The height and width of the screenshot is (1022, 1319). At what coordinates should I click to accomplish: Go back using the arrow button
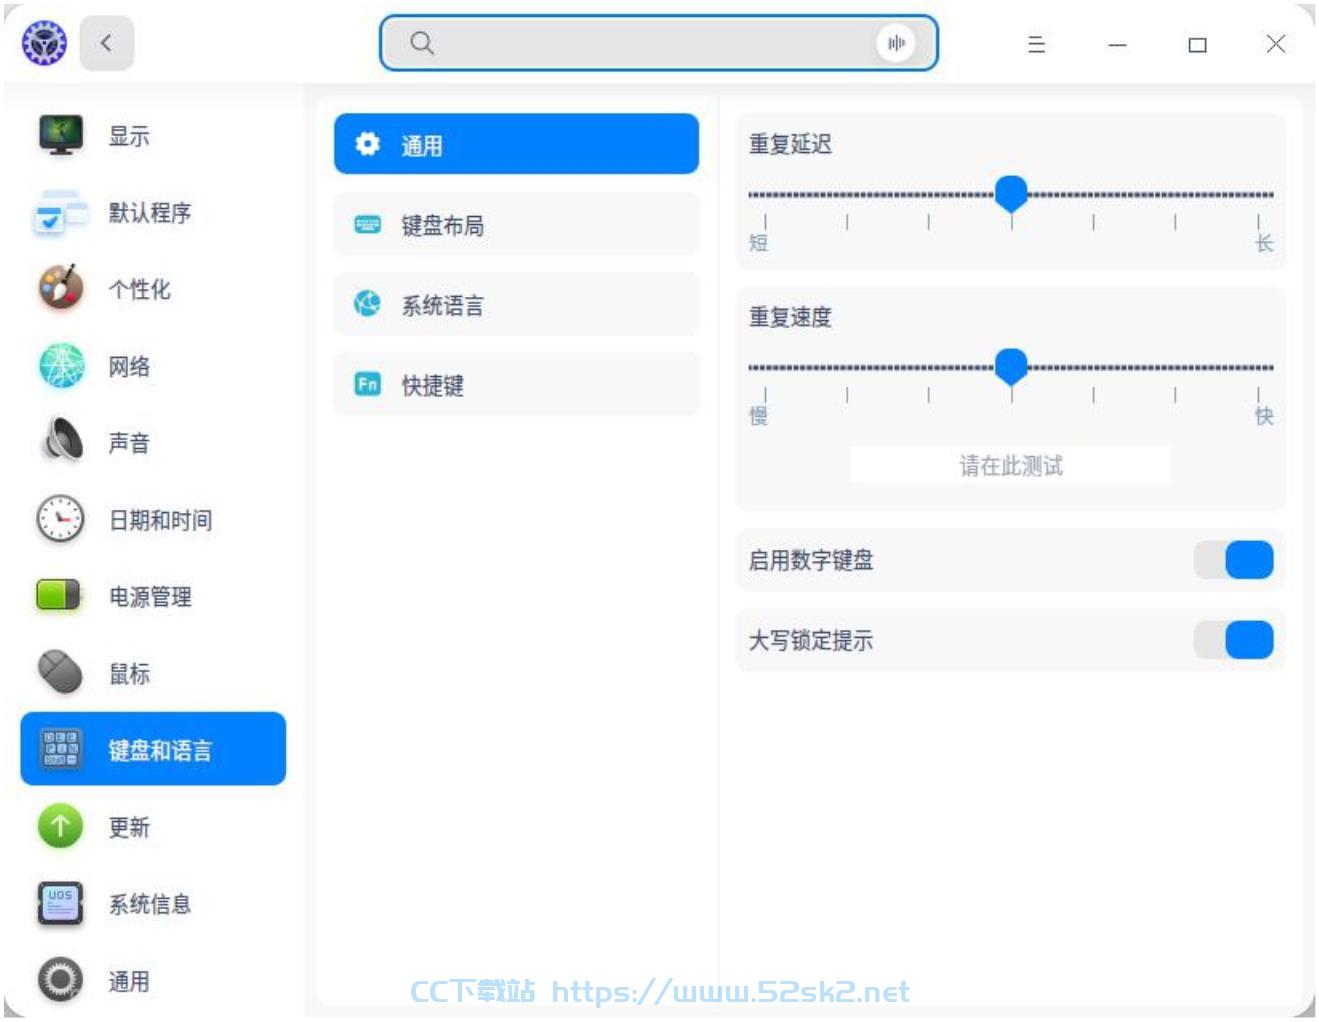point(107,43)
